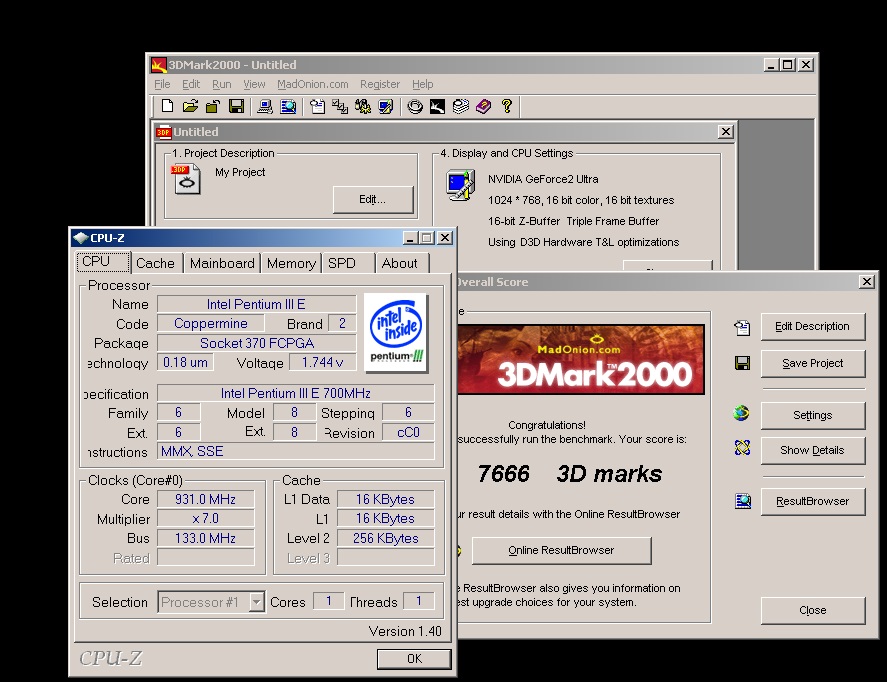887x682 pixels.
Task: Click the Show Details button
Action: pos(812,451)
